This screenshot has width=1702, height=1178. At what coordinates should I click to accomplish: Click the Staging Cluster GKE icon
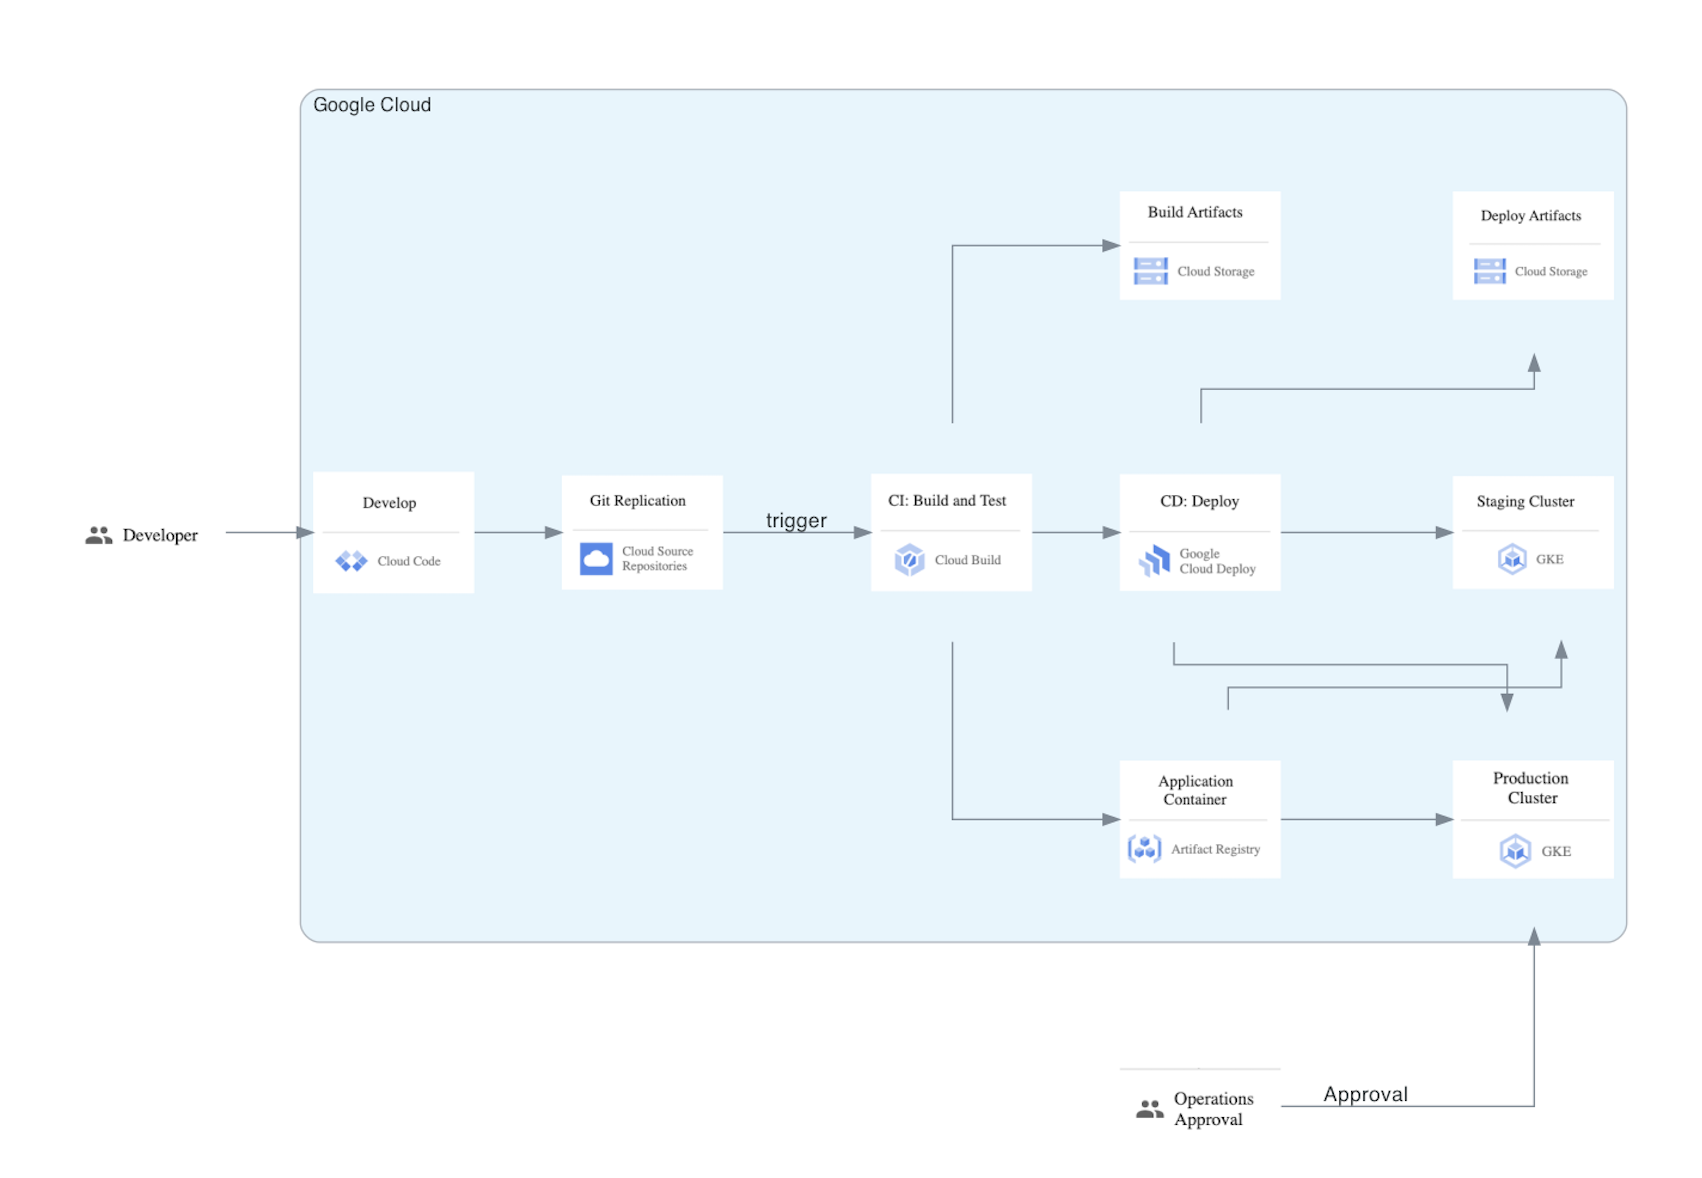1512,559
